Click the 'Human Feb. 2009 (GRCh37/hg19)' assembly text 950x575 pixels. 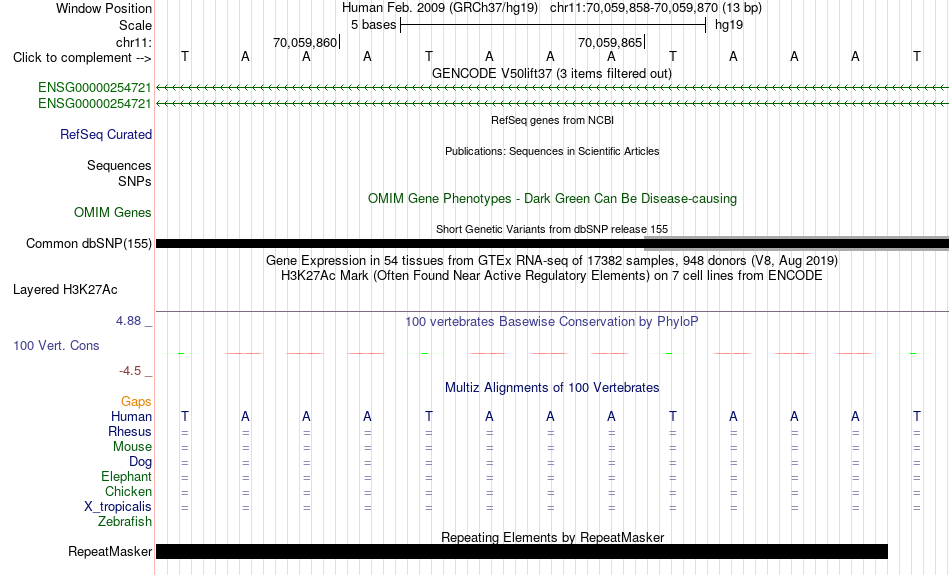pos(440,8)
